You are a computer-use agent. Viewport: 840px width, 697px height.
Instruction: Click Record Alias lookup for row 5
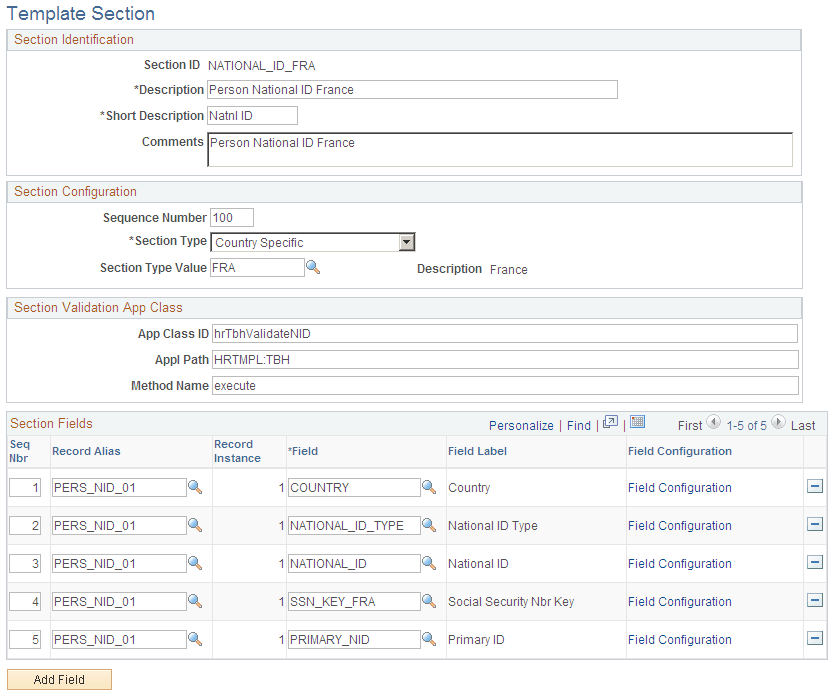pyautogui.click(x=193, y=639)
